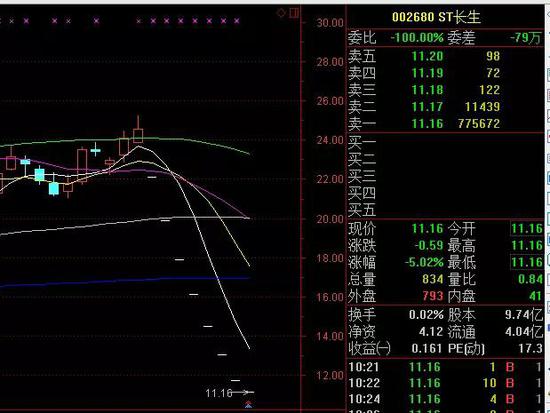
Task: Click the 卖四 volume 72
Action: (x=493, y=73)
